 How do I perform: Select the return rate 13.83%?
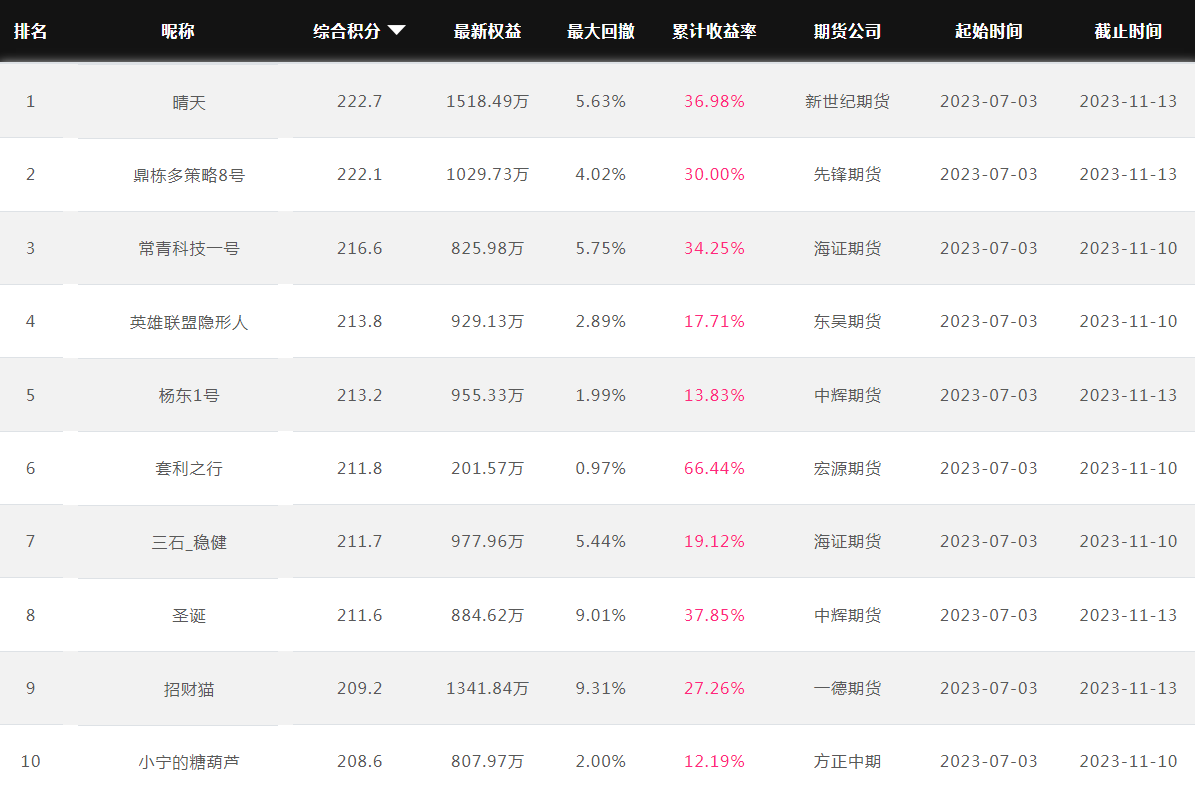714,395
